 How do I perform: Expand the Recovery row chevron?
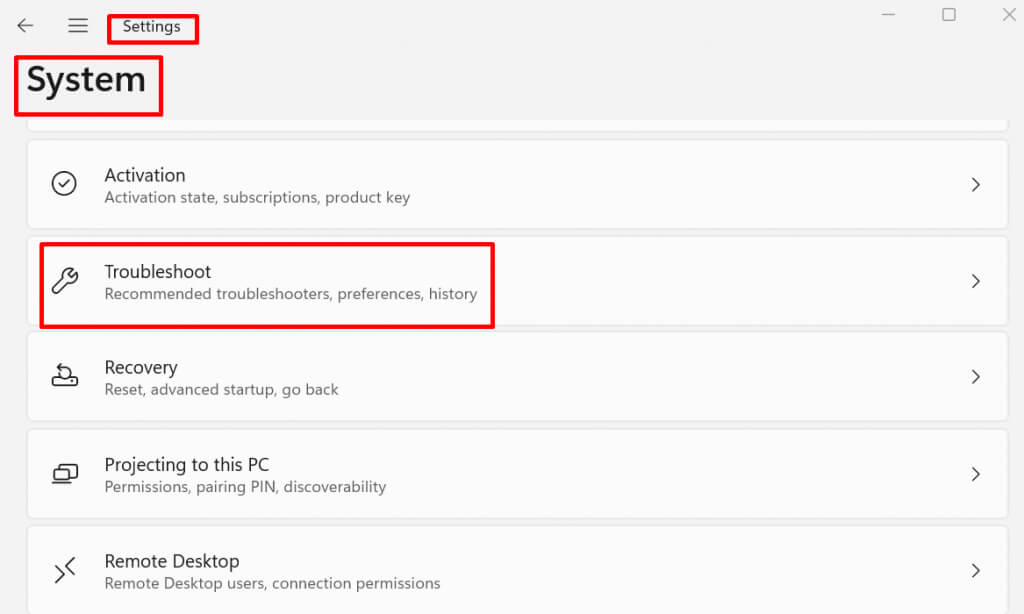[976, 377]
